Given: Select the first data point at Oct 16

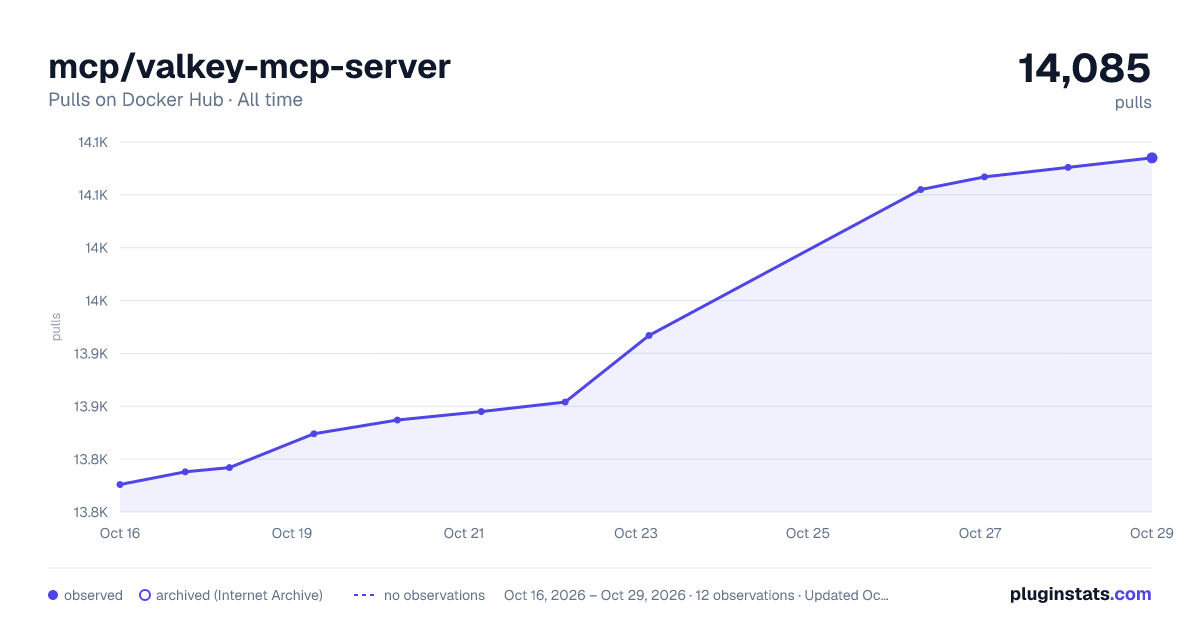Looking at the screenshot, I should pos(120,485).
